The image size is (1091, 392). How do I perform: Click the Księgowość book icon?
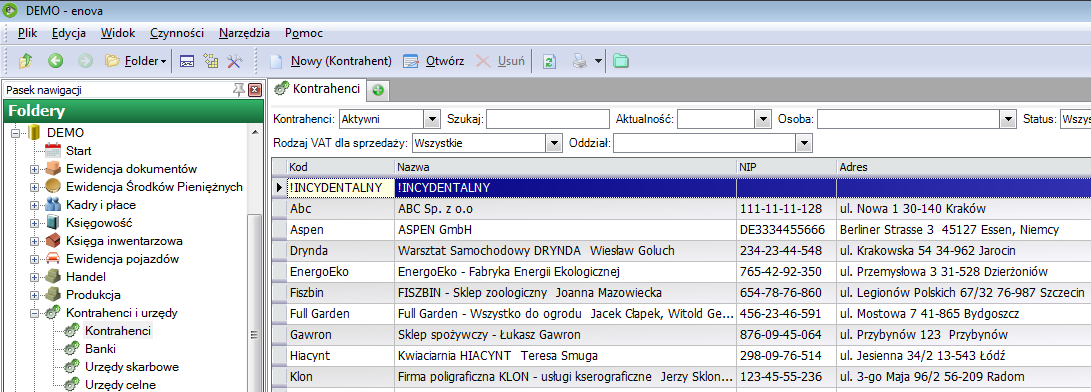tap(53, 223)
